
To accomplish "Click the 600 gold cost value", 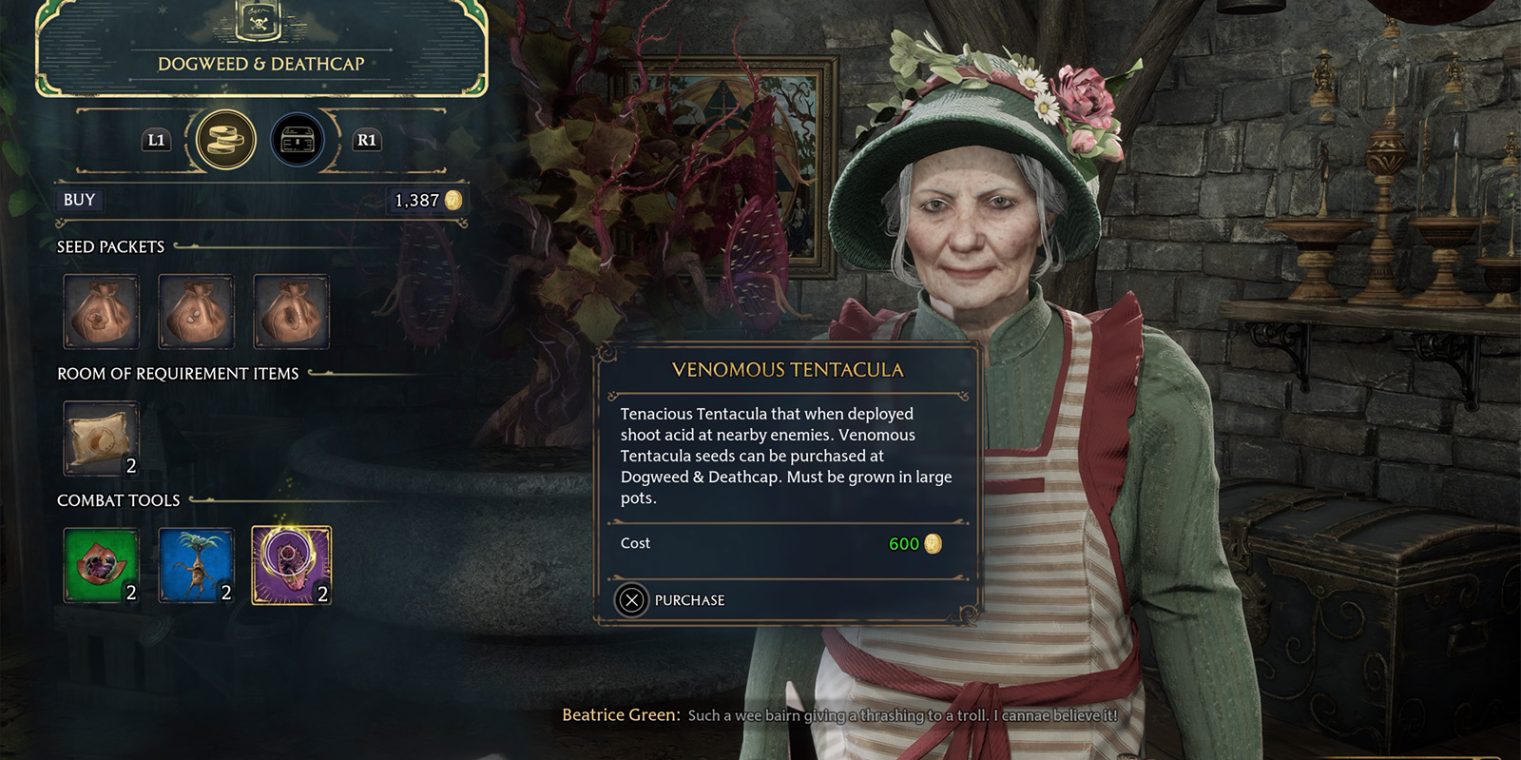I will tap(915, 544).
